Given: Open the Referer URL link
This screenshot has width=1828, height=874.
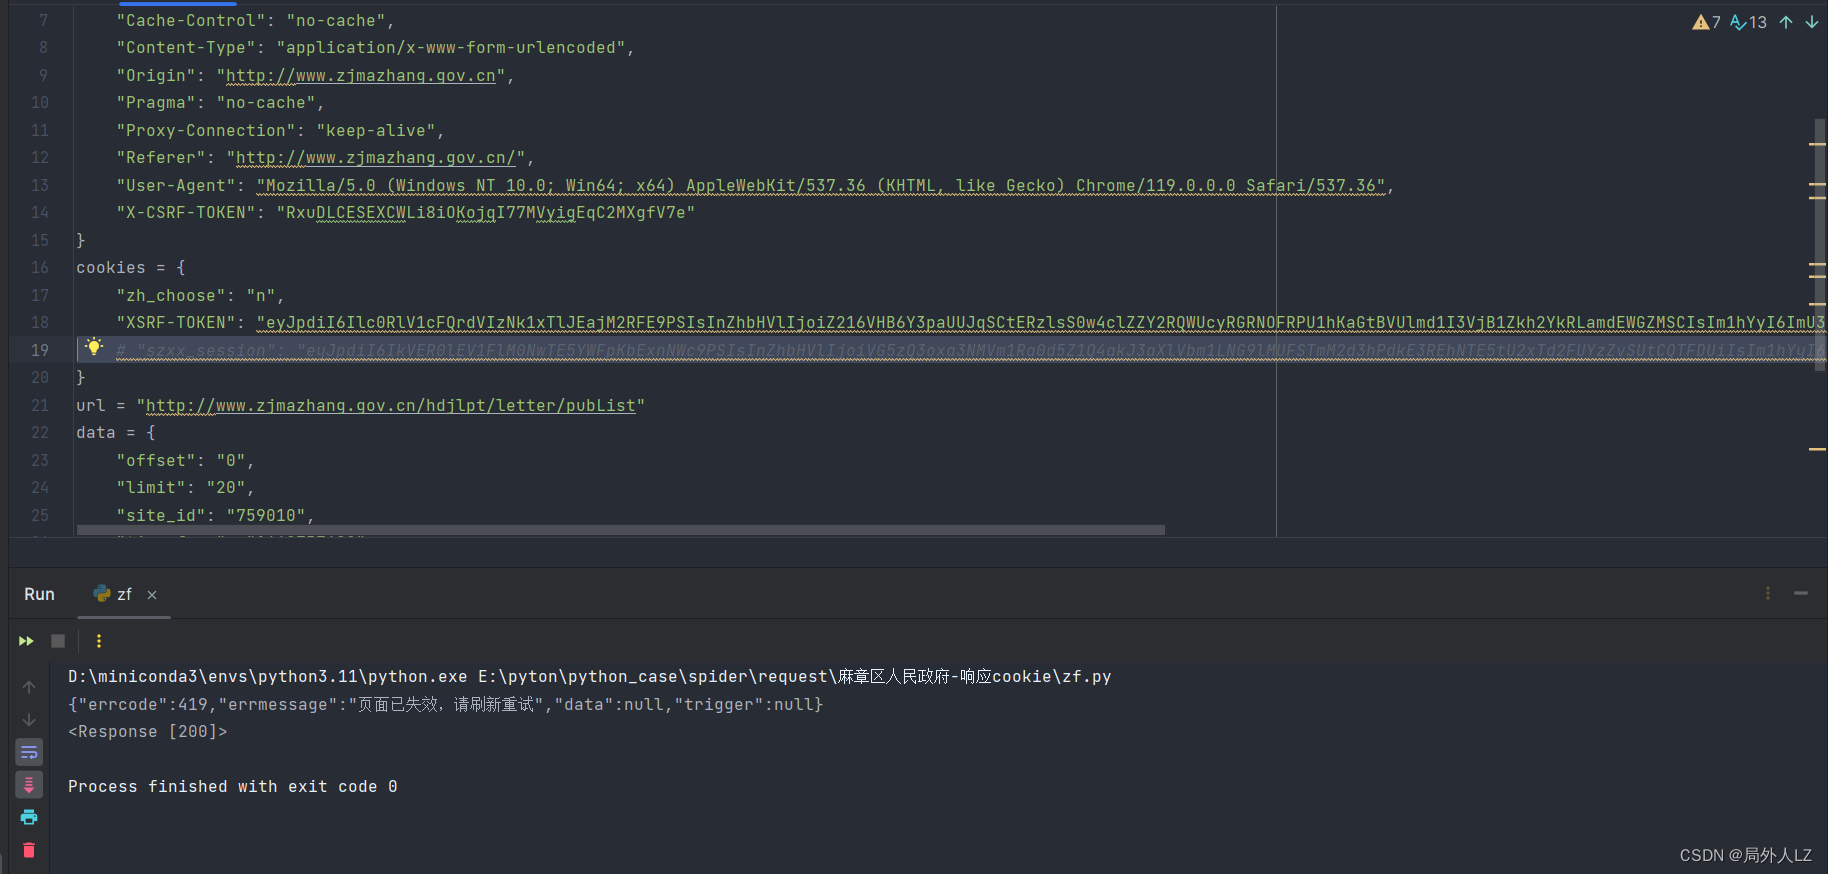Looking at the screenshot, I should 376,158.
